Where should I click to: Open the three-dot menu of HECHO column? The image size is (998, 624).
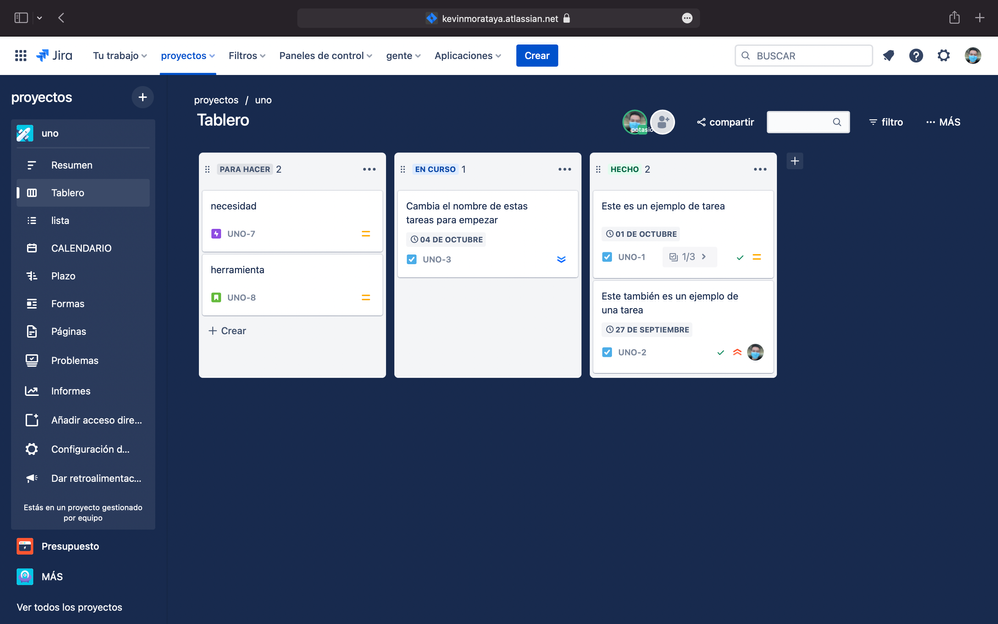760,169
